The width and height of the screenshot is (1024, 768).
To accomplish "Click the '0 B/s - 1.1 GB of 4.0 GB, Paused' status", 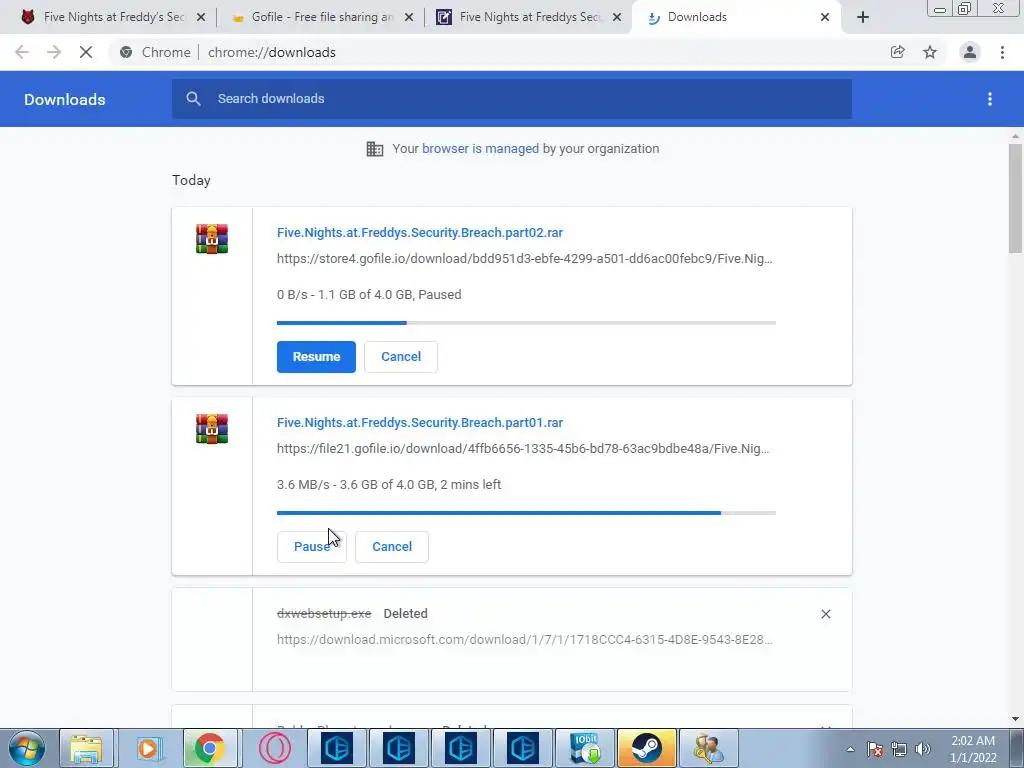I will pos(369,295).
